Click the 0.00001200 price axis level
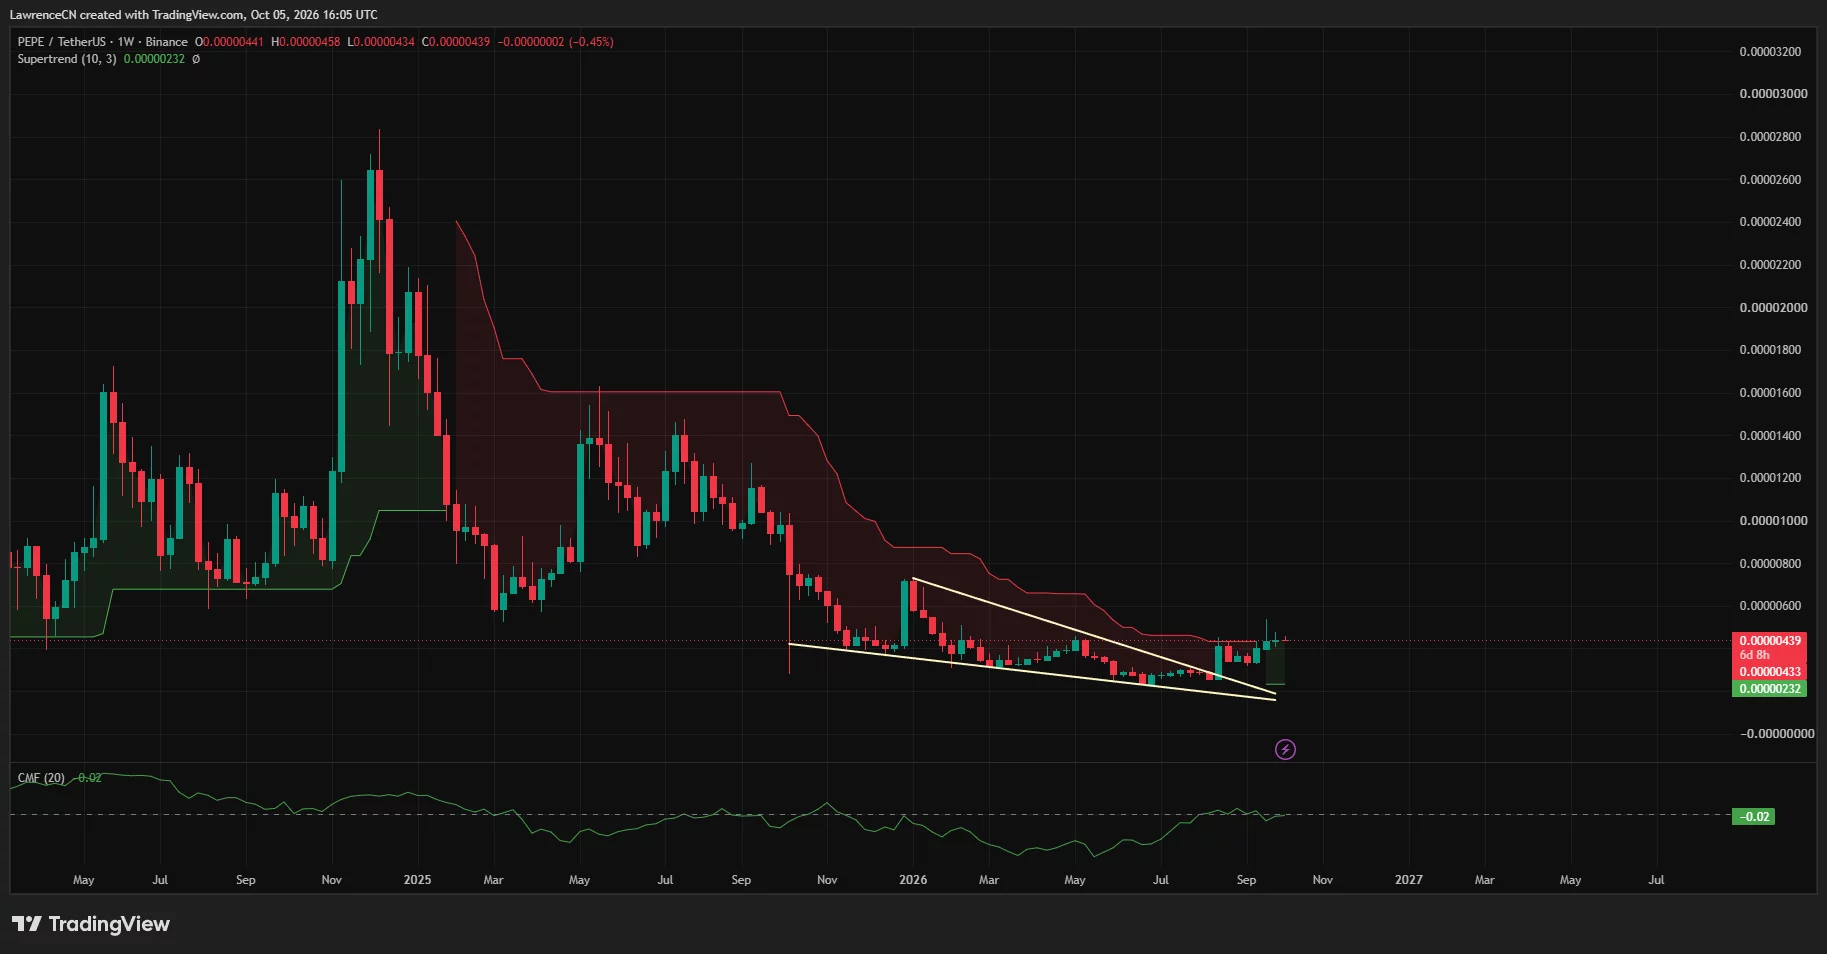Screen dimensions: 1827x954 click(x=1770, y=478)
